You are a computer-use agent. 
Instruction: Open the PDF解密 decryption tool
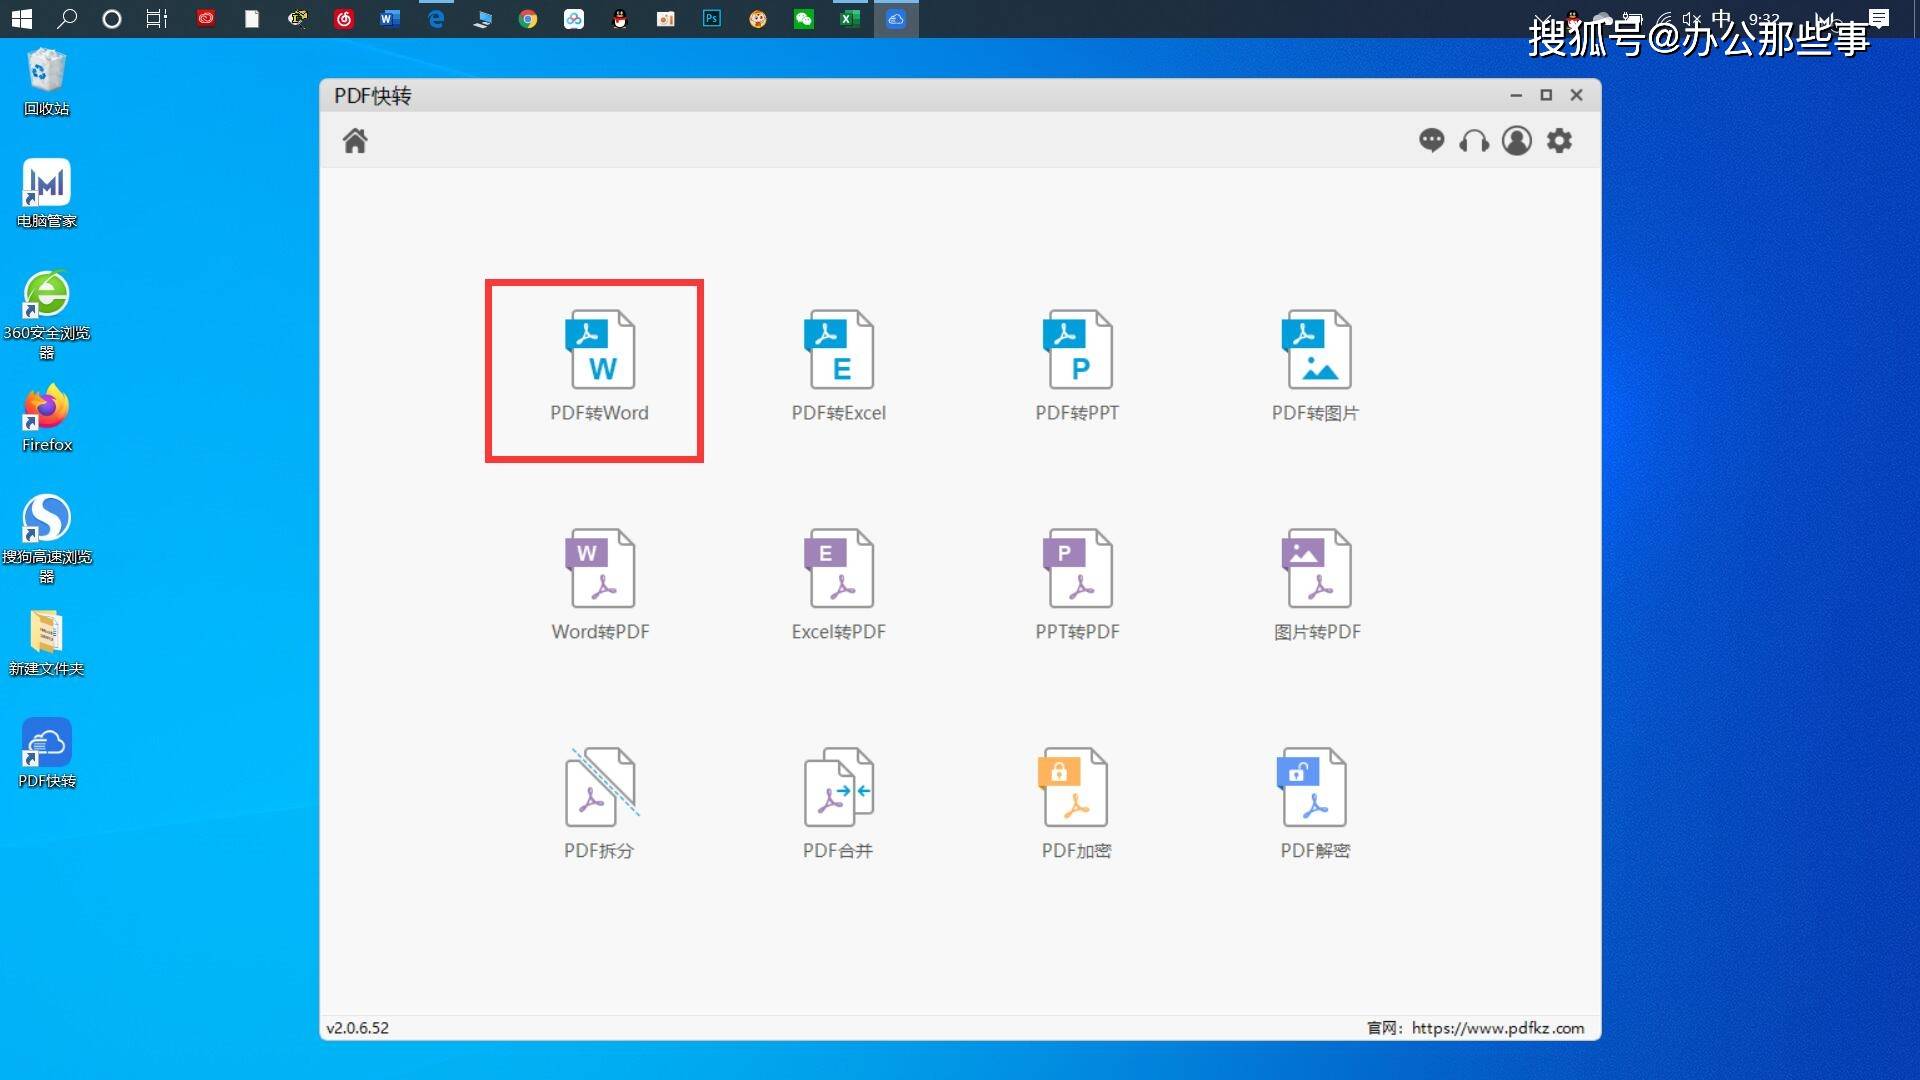coord(1315,804)
